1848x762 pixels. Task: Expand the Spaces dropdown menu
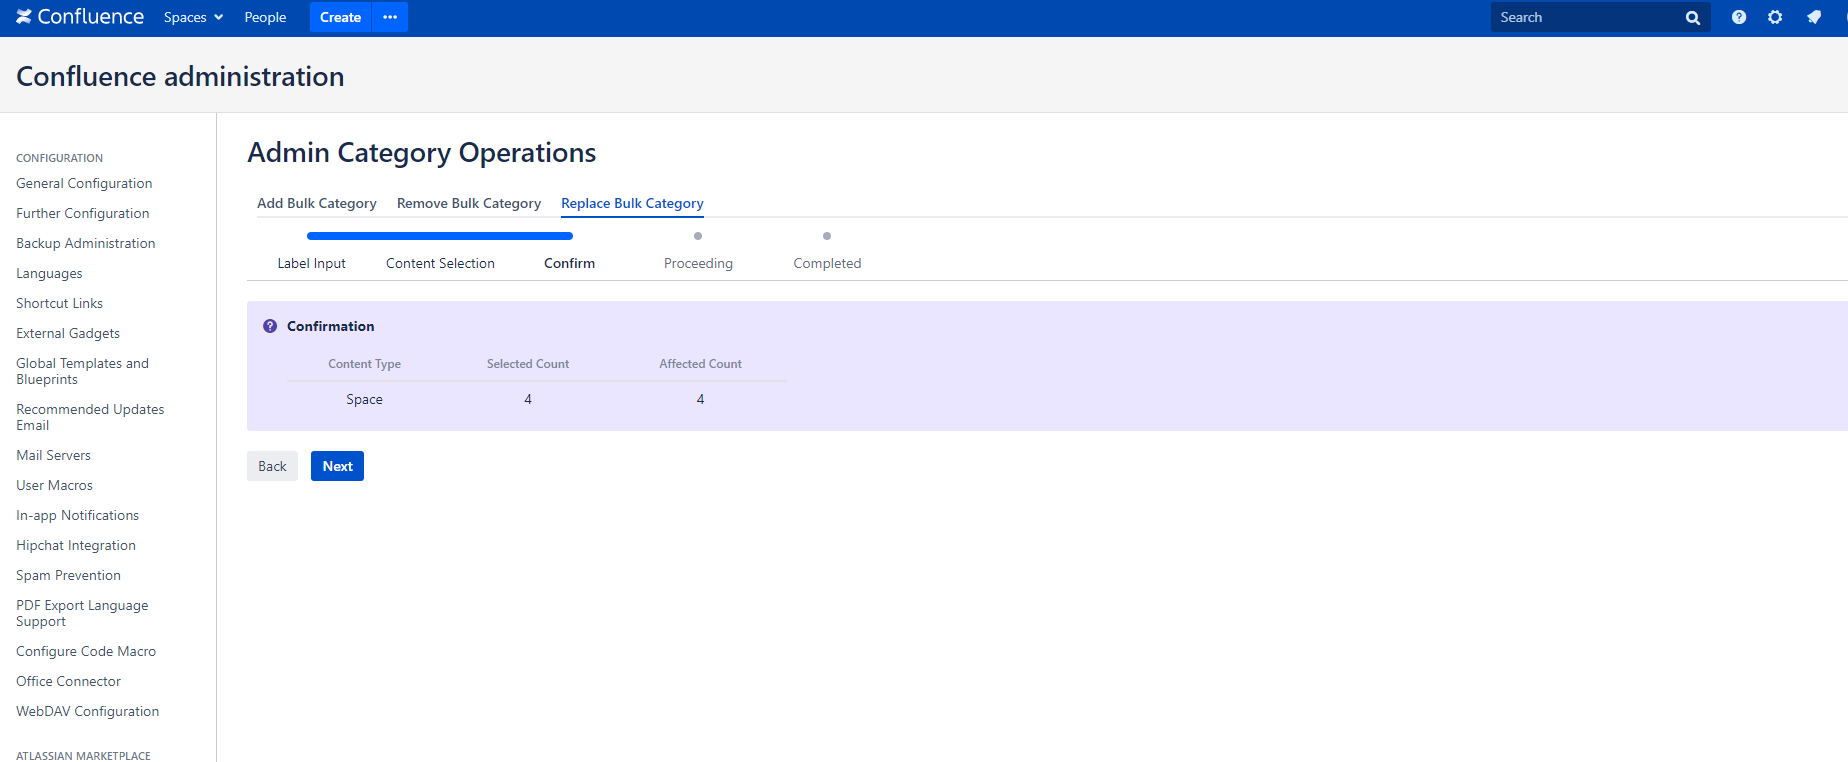193,17
